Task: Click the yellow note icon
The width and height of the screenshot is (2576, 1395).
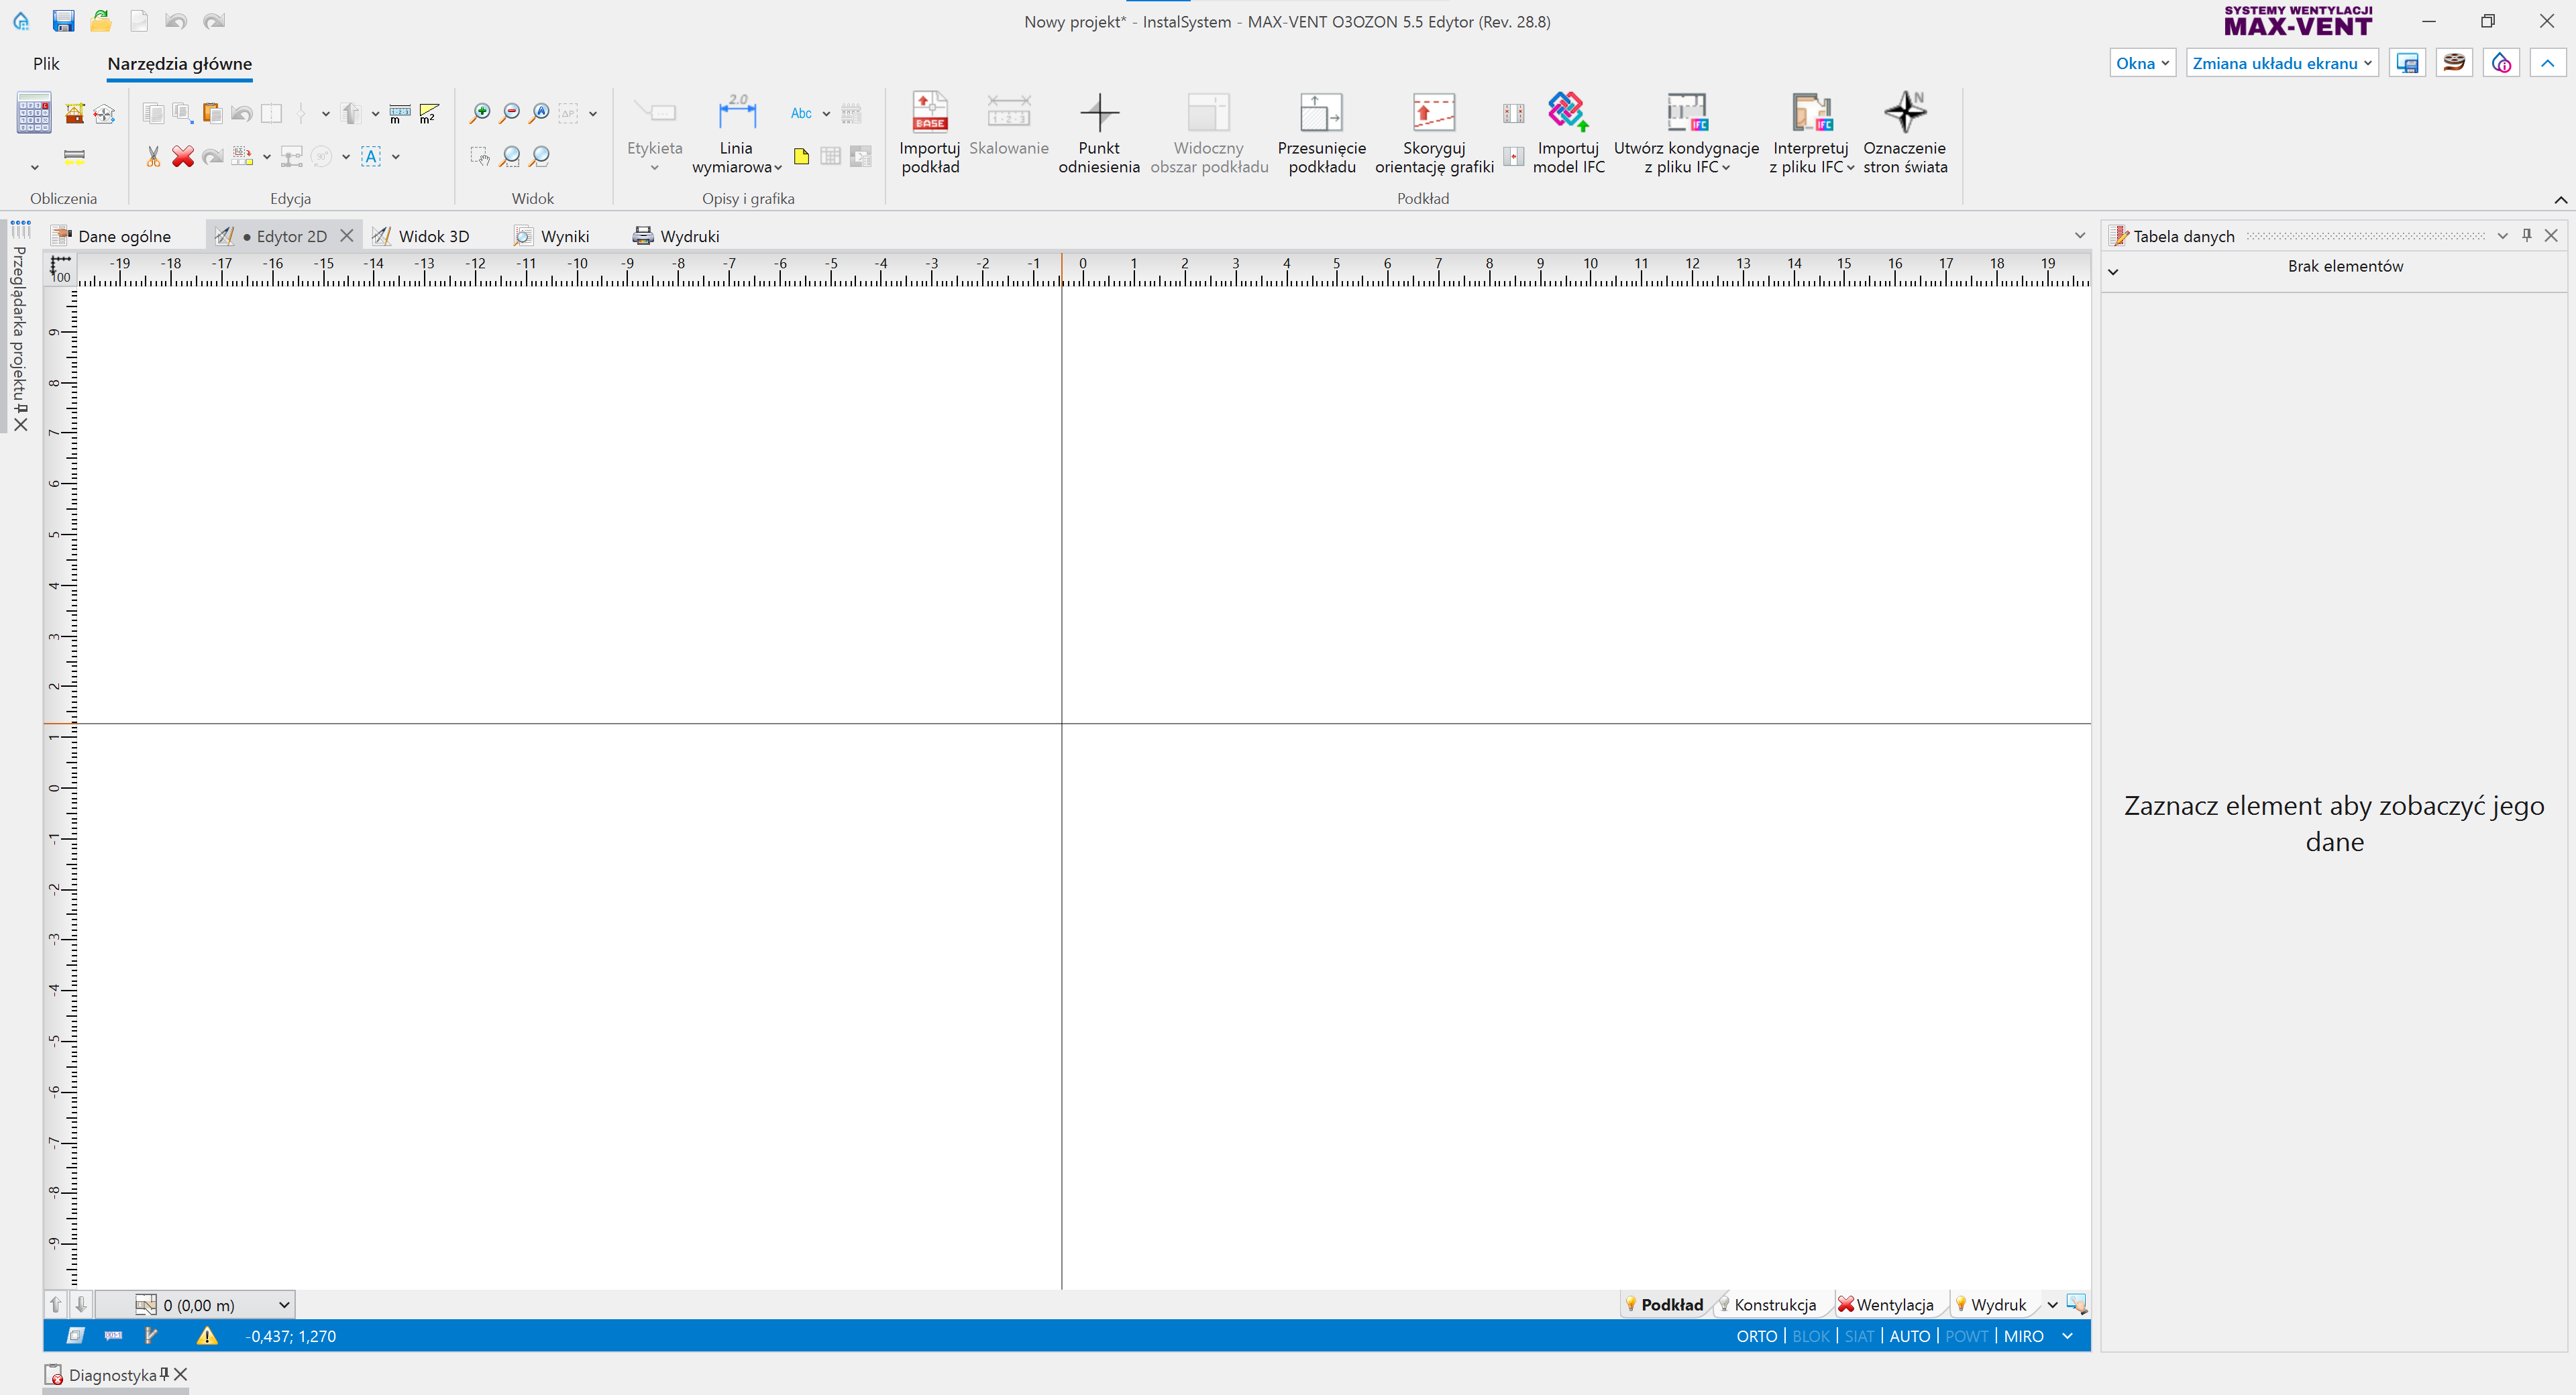Action: tap(801, 156)
